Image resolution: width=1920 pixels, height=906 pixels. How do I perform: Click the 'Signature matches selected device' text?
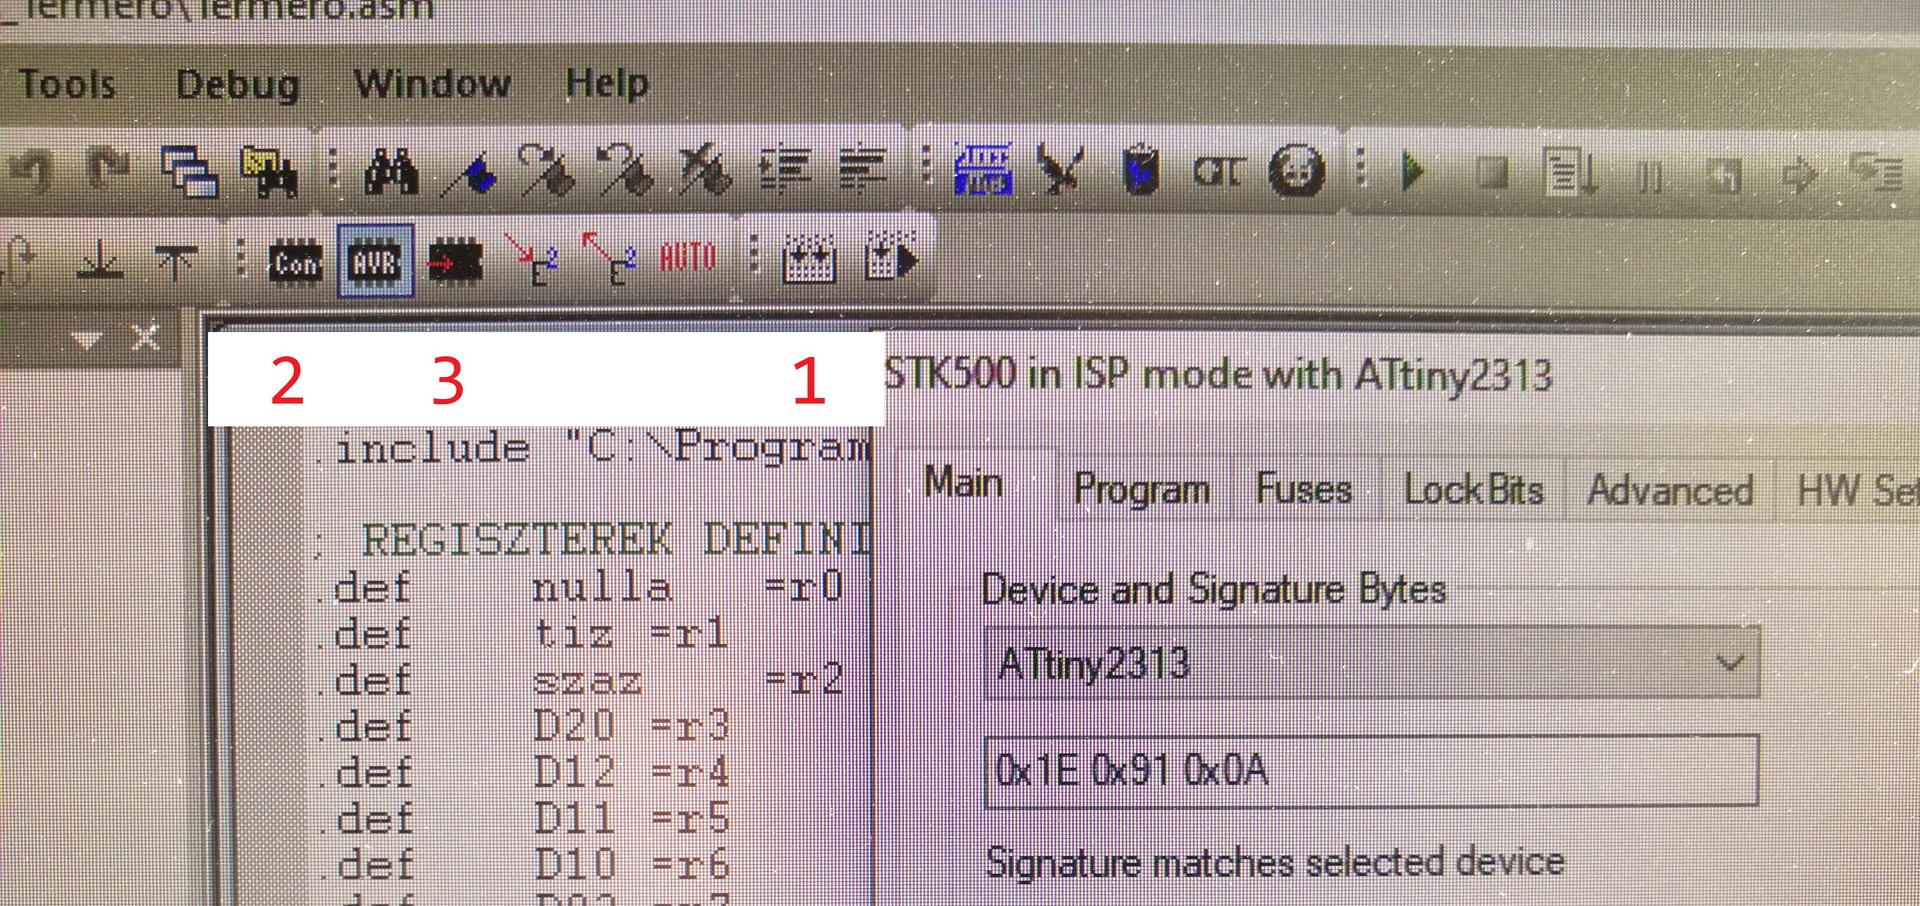1275,861
